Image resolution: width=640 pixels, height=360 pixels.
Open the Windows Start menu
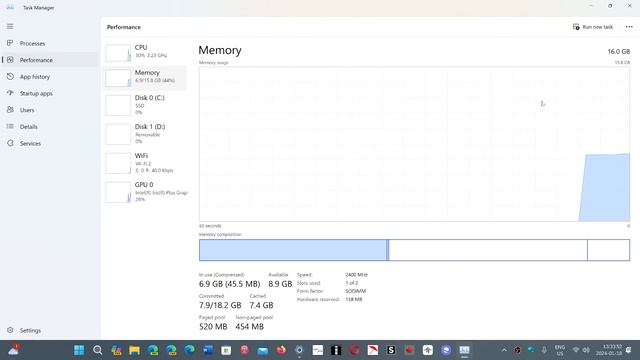click(x=79, y=350)
